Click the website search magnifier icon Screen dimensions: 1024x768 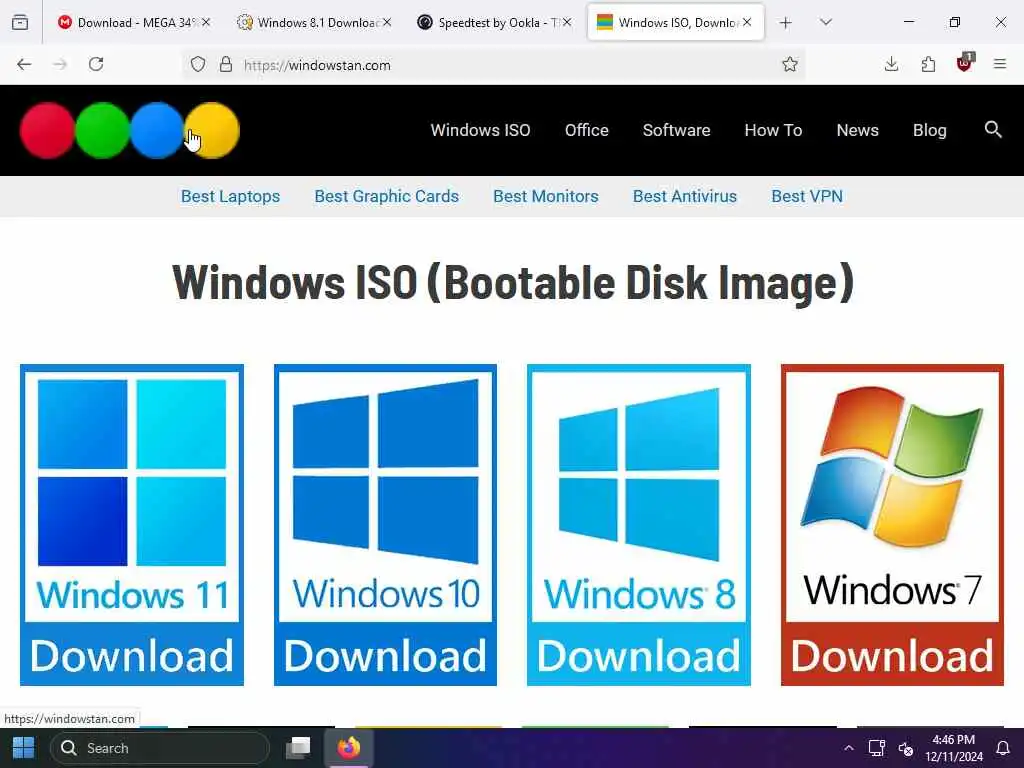993,129
